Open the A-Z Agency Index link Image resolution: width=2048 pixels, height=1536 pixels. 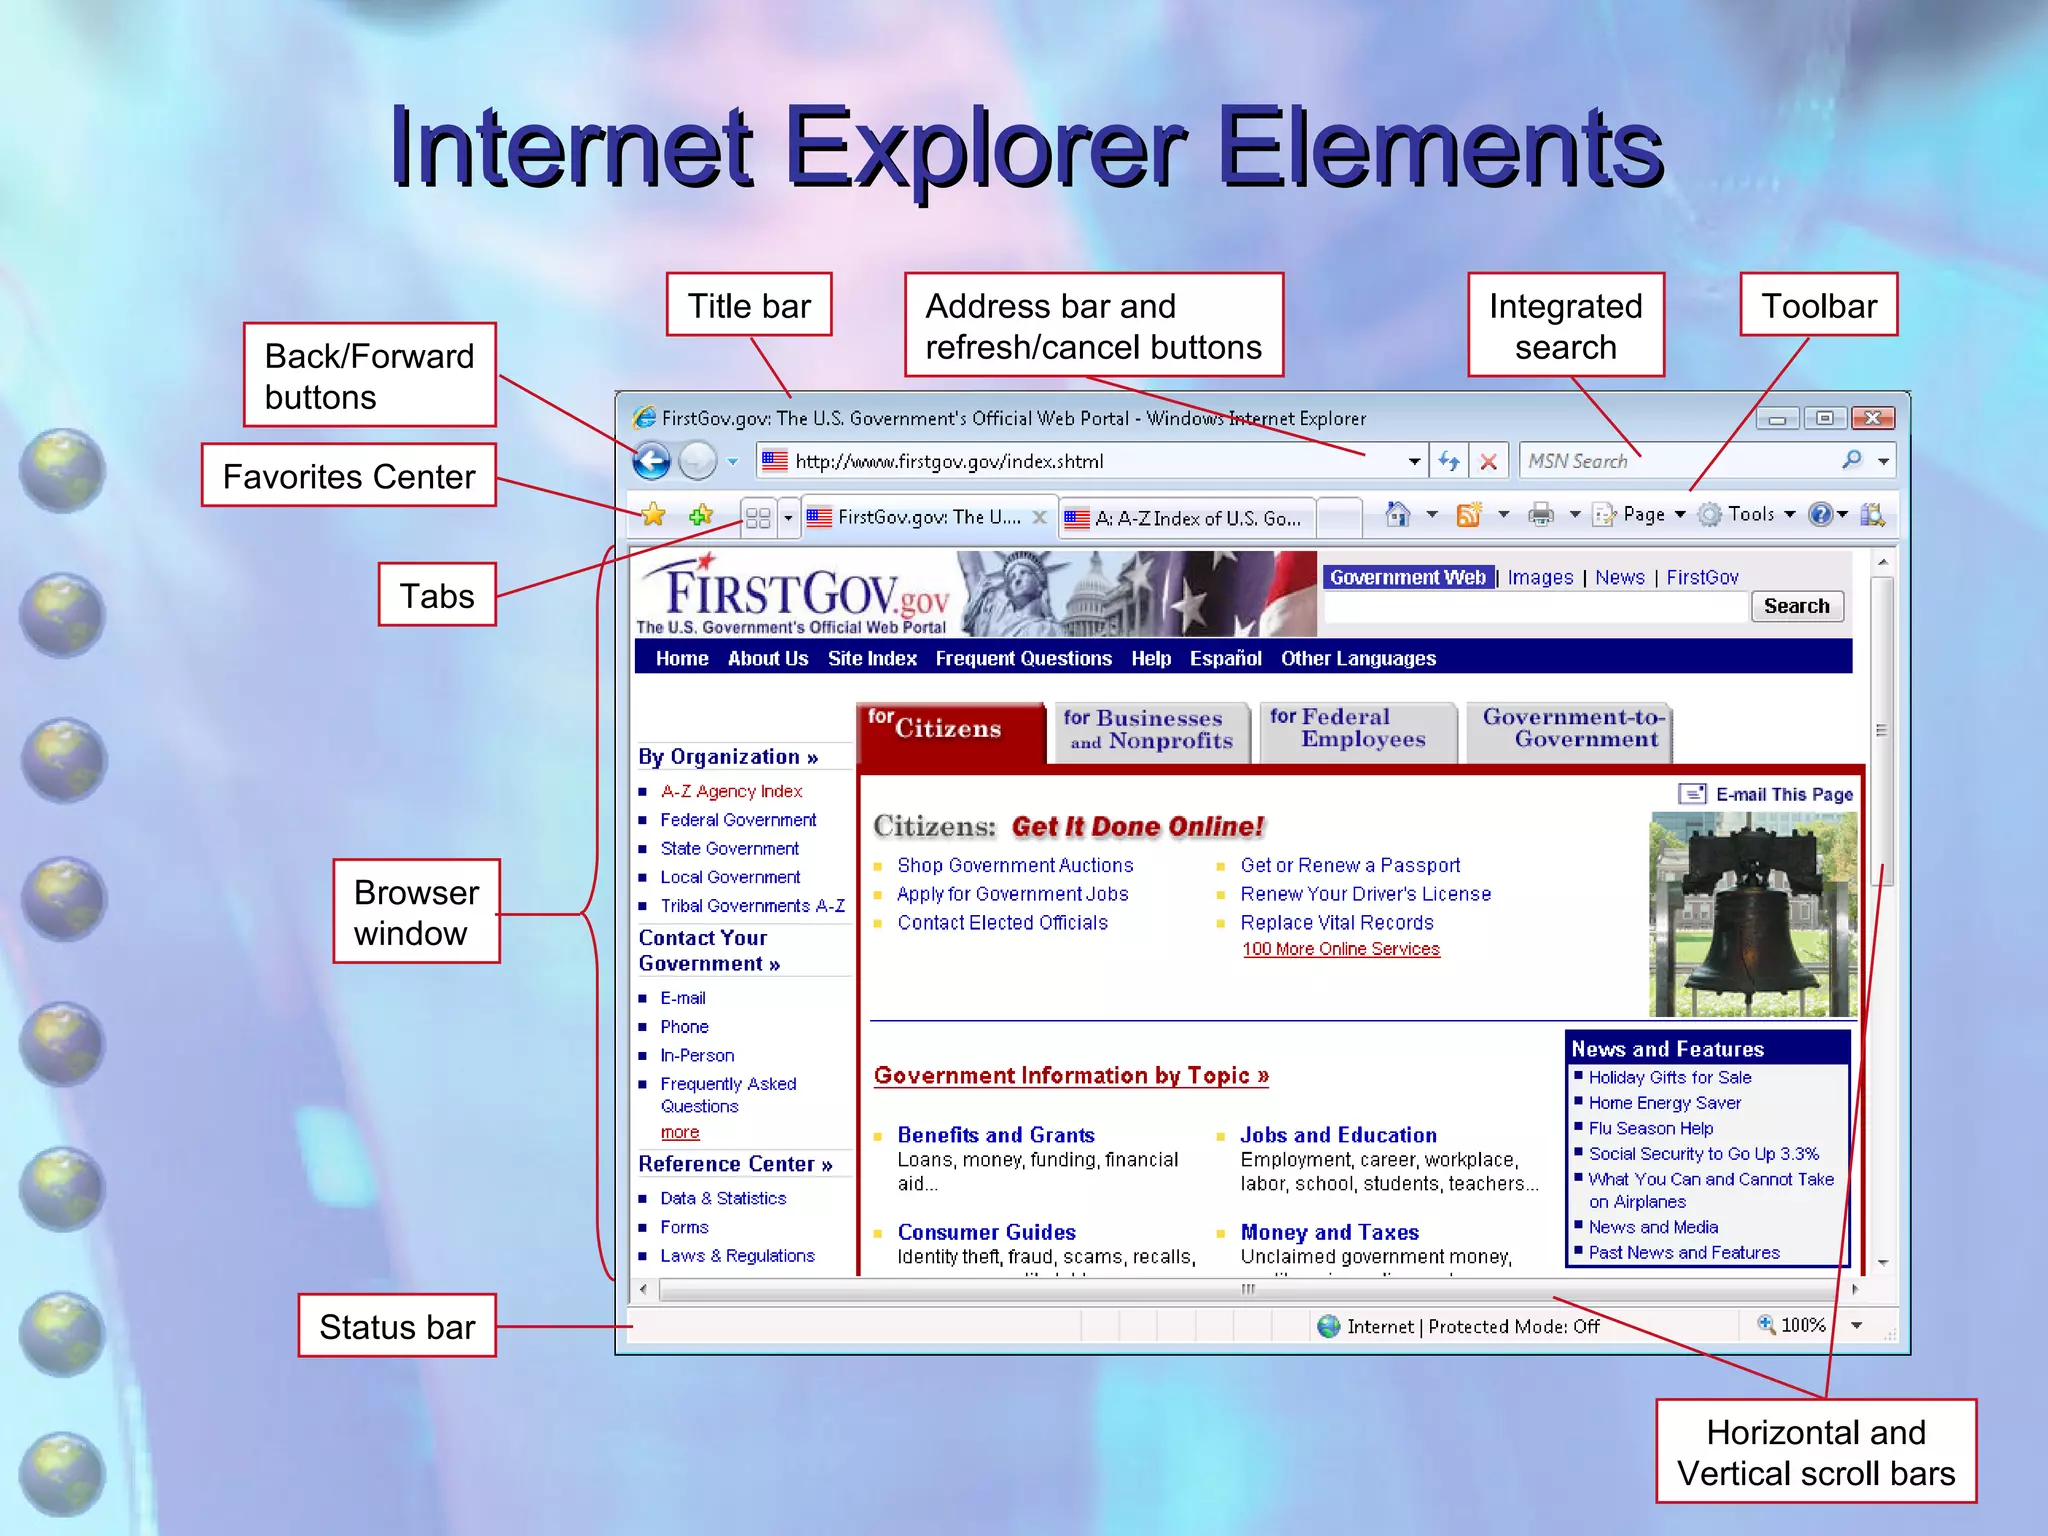(731, 791)
